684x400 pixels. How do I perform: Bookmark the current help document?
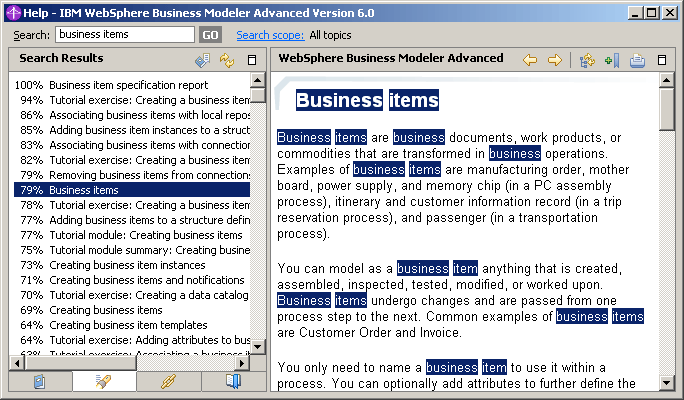(612, 60)
